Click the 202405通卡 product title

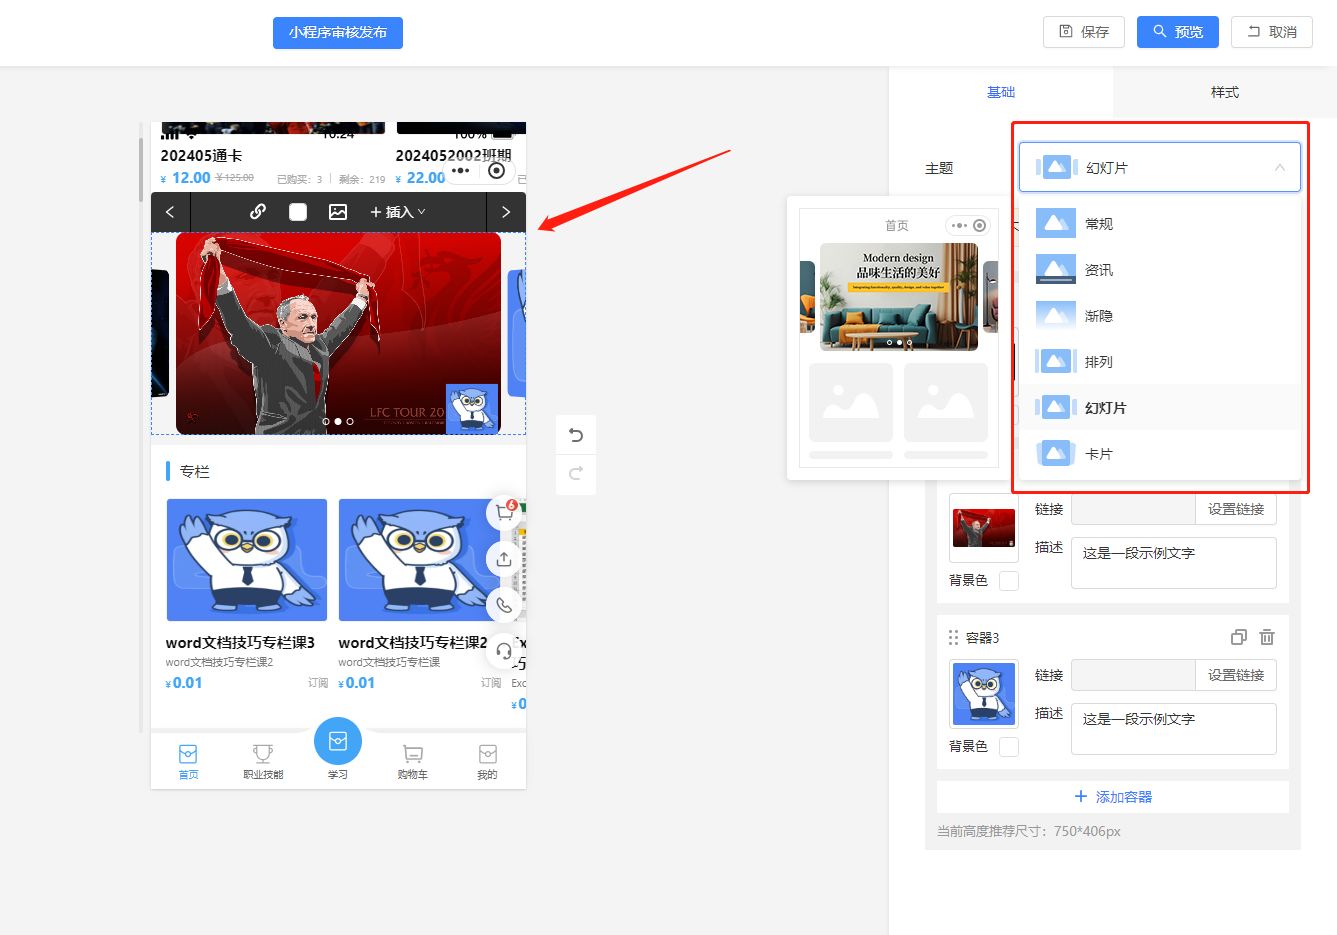pyautogui.click(x=201, y=155)
